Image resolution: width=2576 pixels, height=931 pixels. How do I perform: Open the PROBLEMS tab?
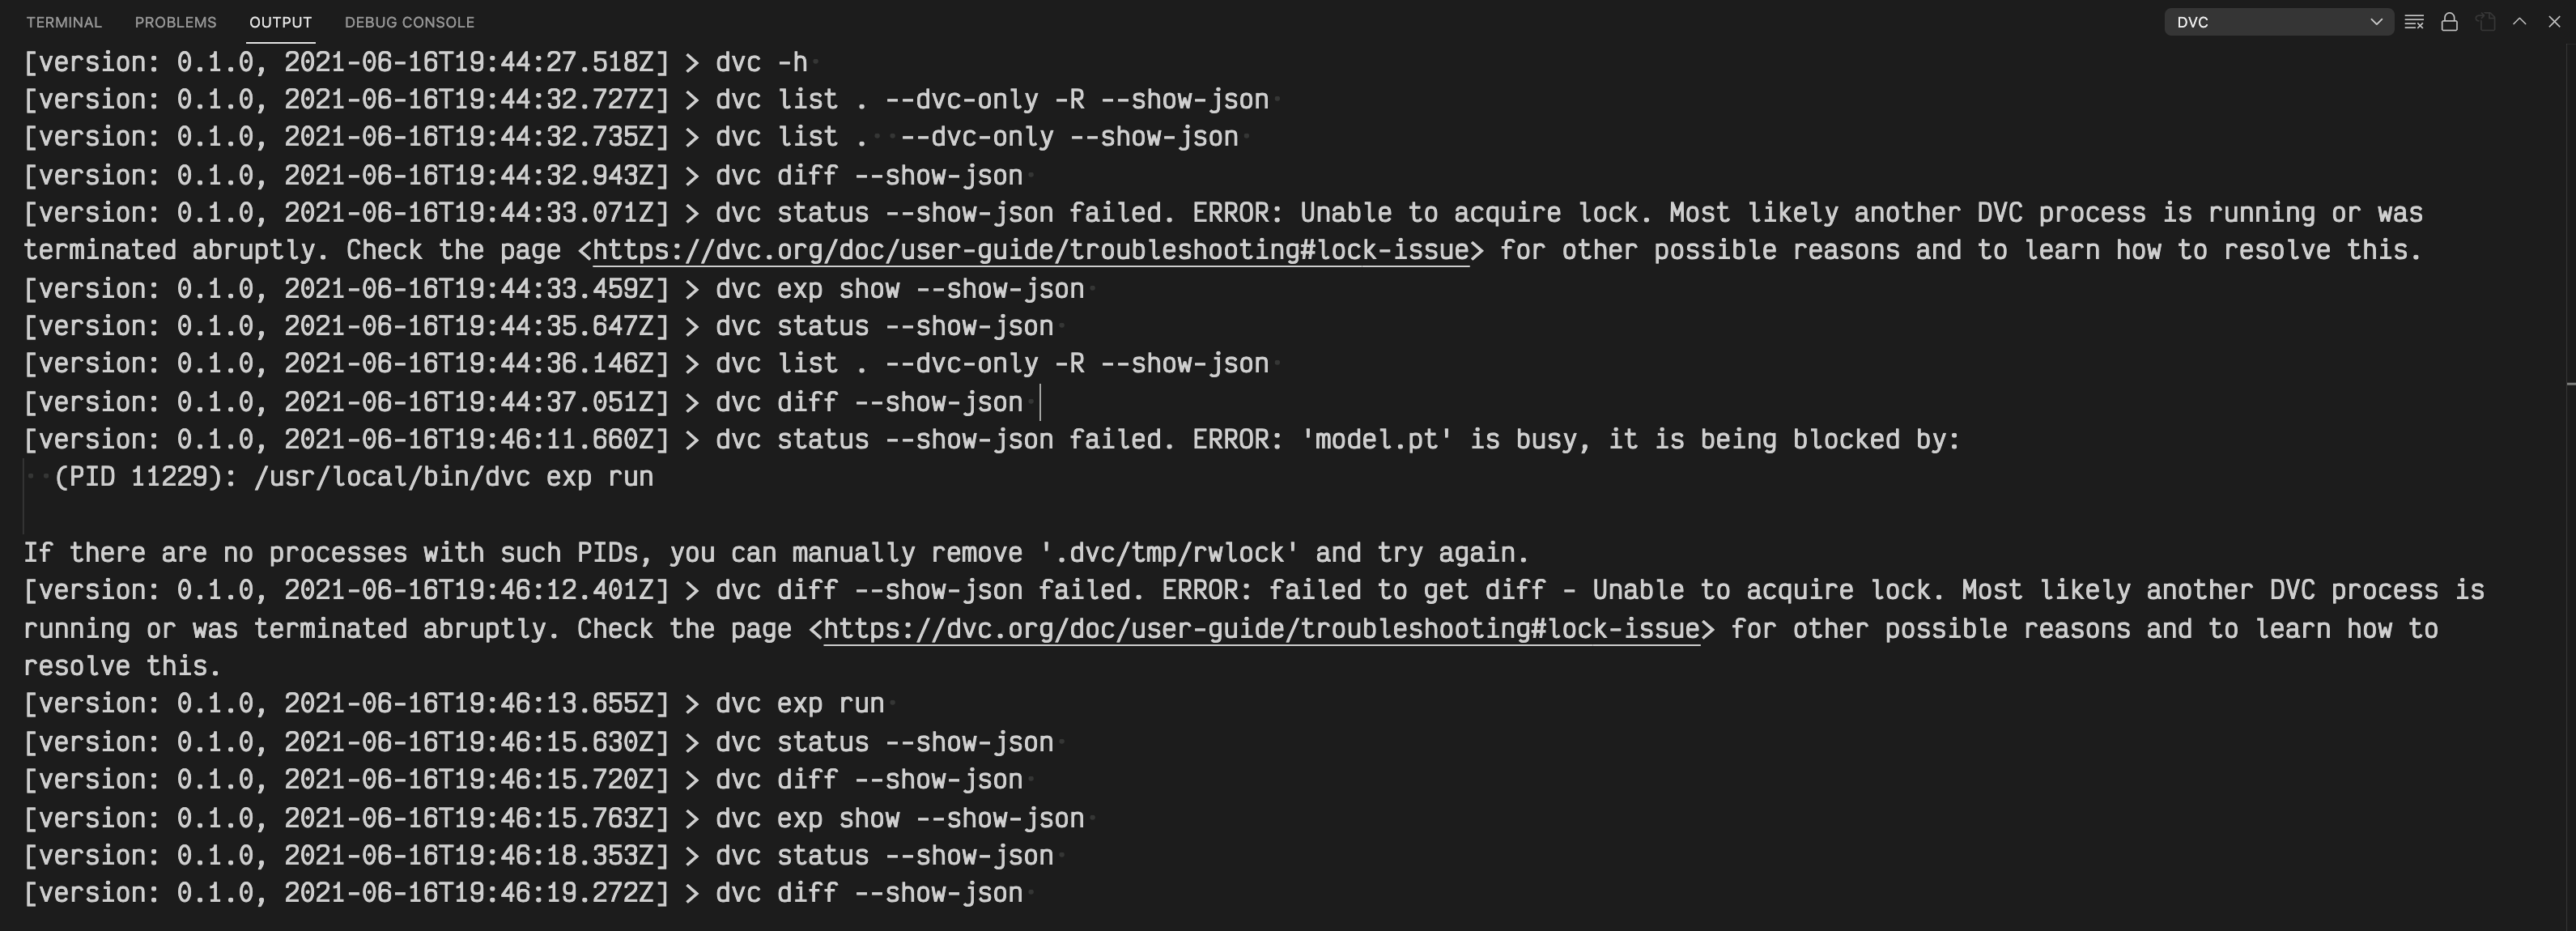click(x=175, y=22)
